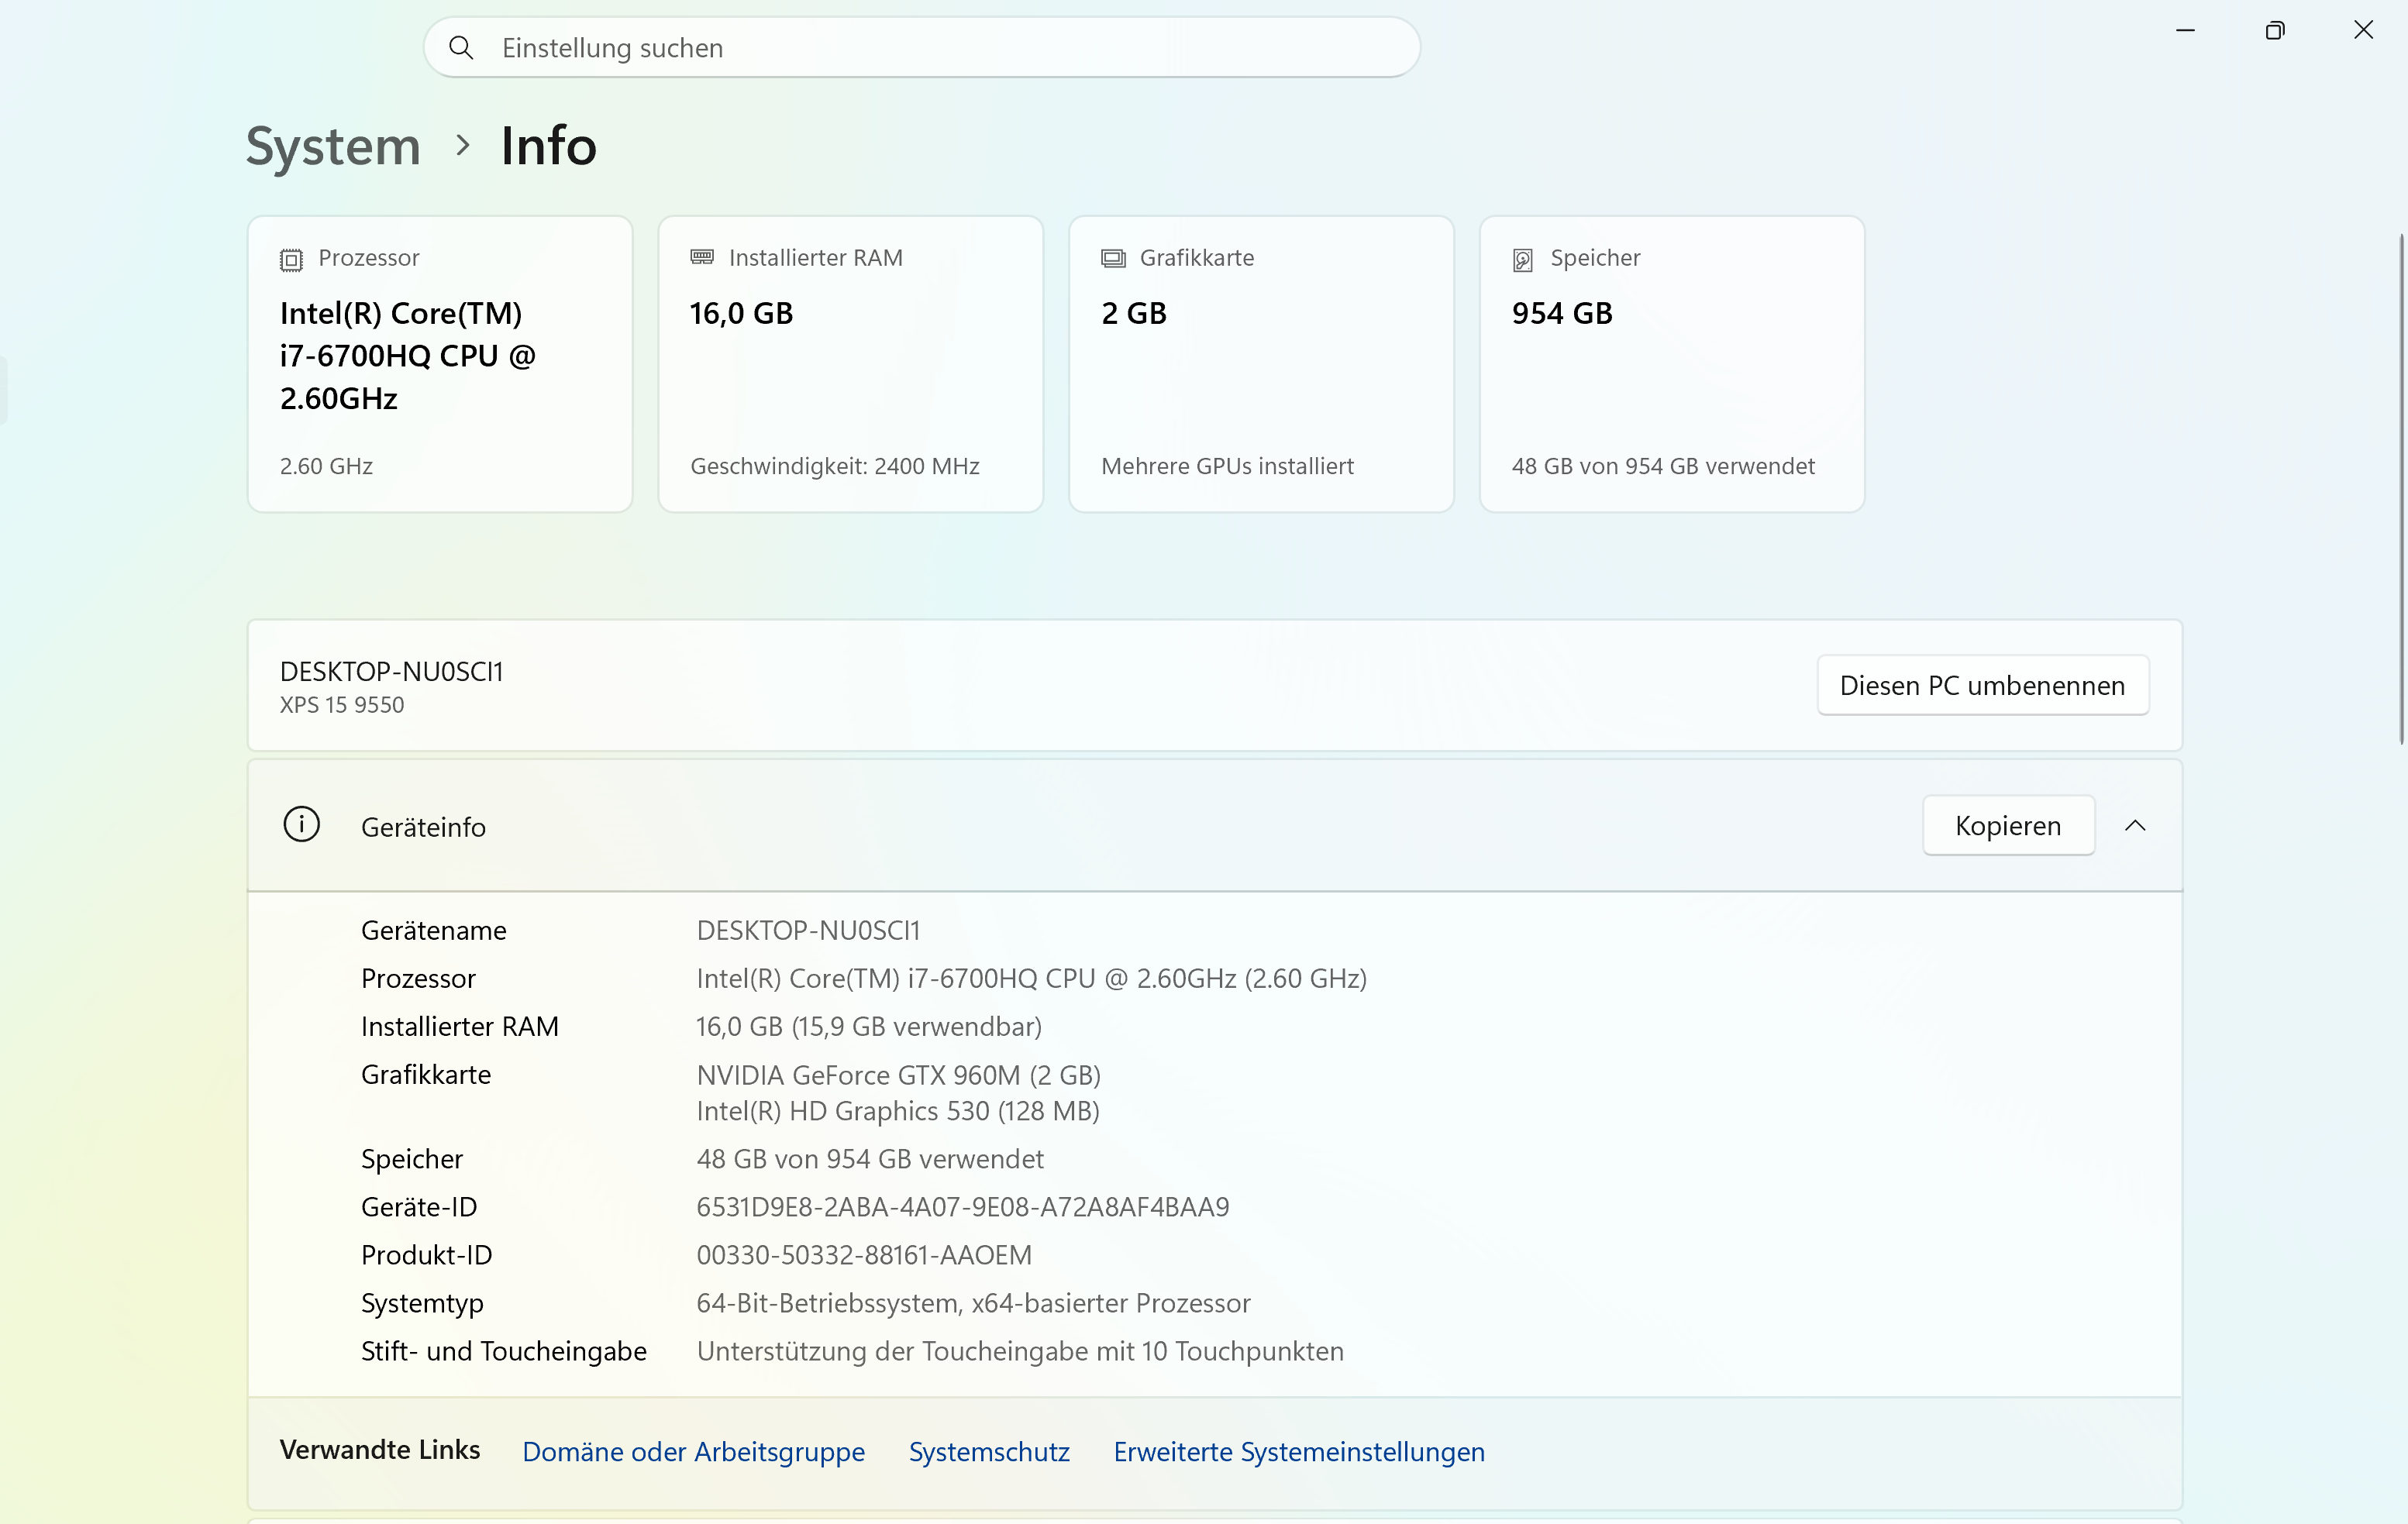
Task: Click the Grafikkarte card icon
Action: click(x=1113, y=258)
